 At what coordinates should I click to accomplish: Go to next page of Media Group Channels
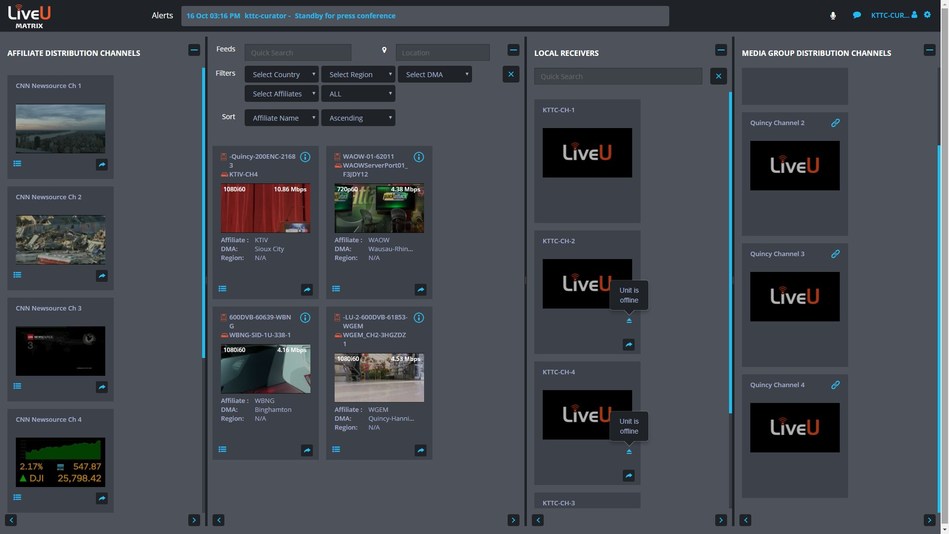click(930, 520)
